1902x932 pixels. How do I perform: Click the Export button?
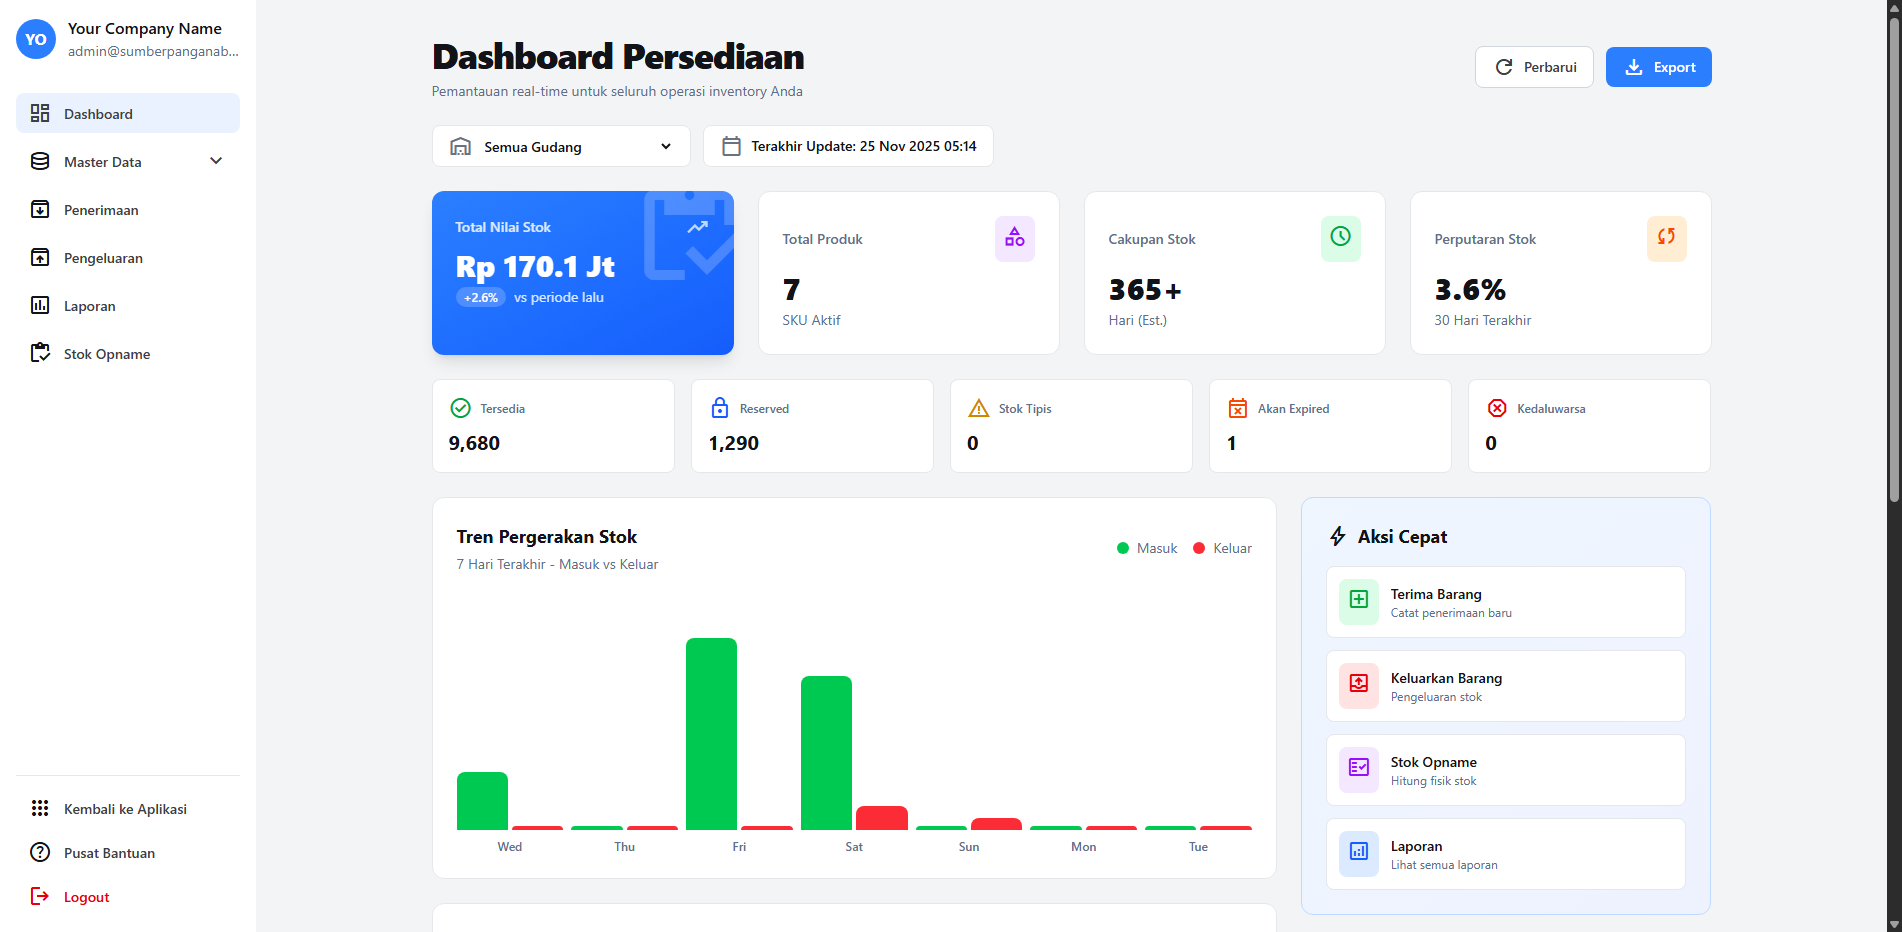[1658, 66]
